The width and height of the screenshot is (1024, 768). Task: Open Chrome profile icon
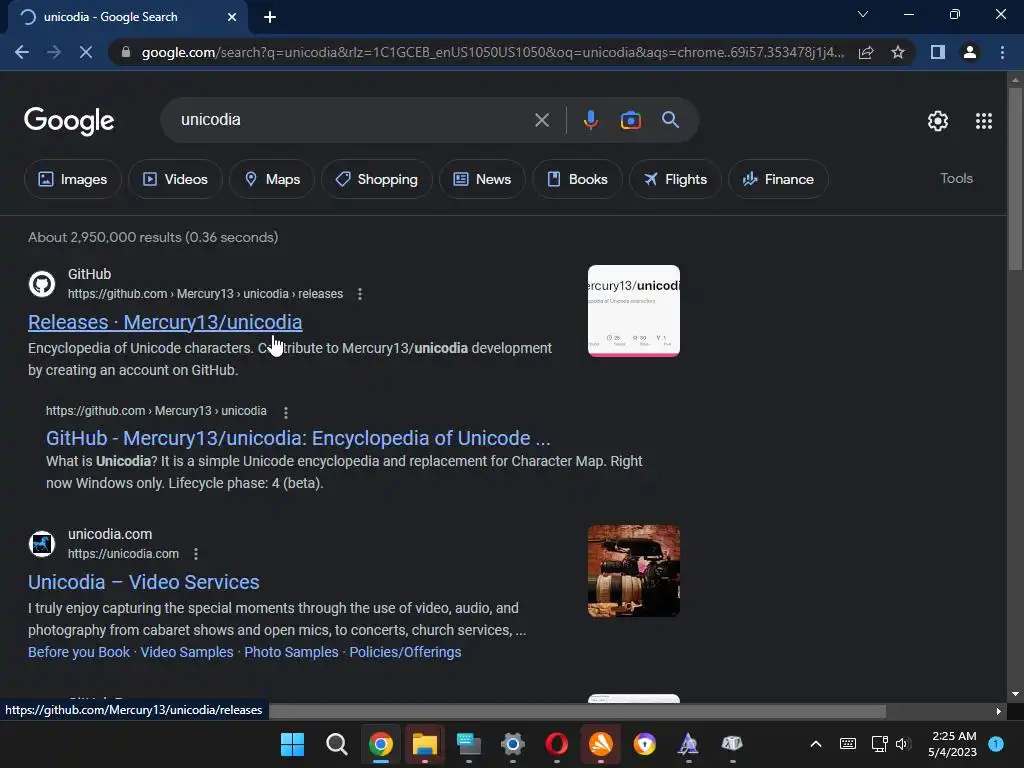click(970, 52)
